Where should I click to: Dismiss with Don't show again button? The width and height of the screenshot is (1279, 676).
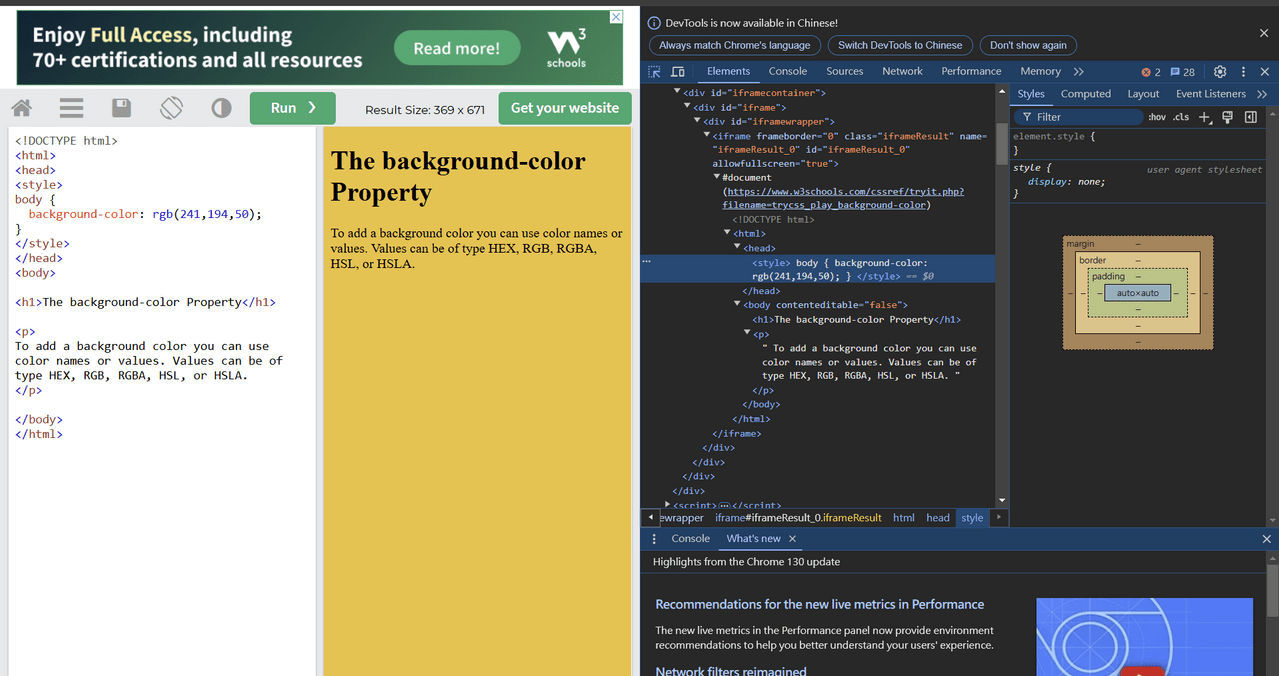tap(1028, 45)
